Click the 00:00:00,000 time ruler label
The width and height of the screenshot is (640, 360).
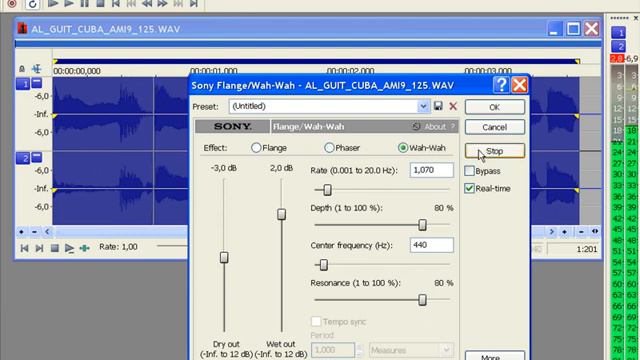click(x=77, y=71)
